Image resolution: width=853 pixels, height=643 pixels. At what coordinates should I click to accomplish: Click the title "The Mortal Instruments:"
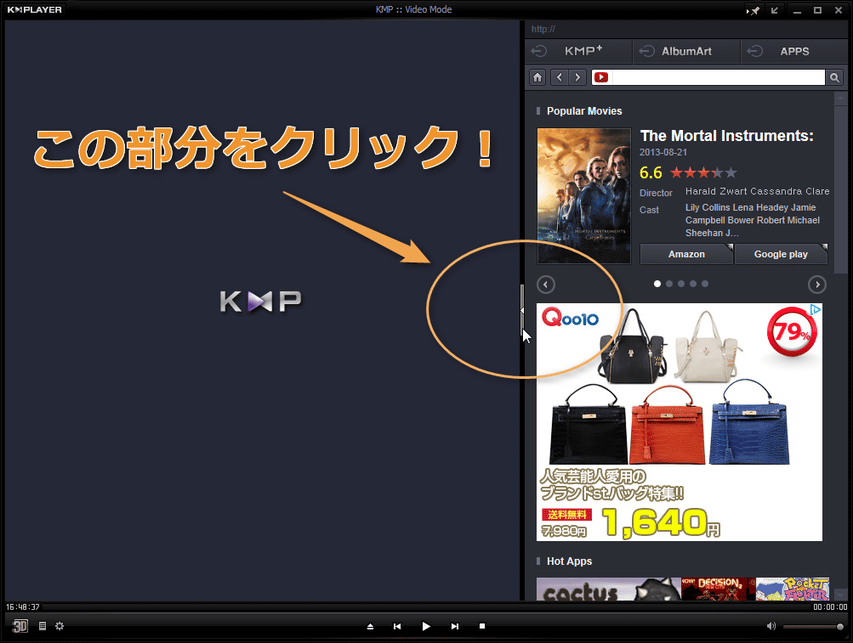(726, 135)
